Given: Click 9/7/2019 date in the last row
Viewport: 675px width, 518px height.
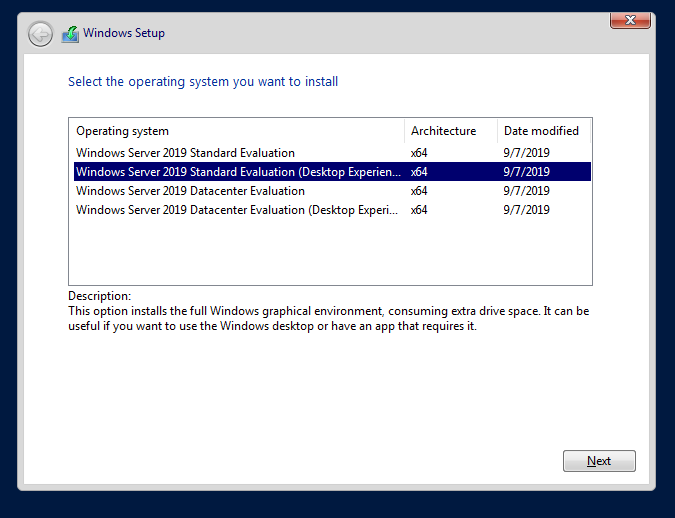Looking at the screenshot, I should (526, 210).
